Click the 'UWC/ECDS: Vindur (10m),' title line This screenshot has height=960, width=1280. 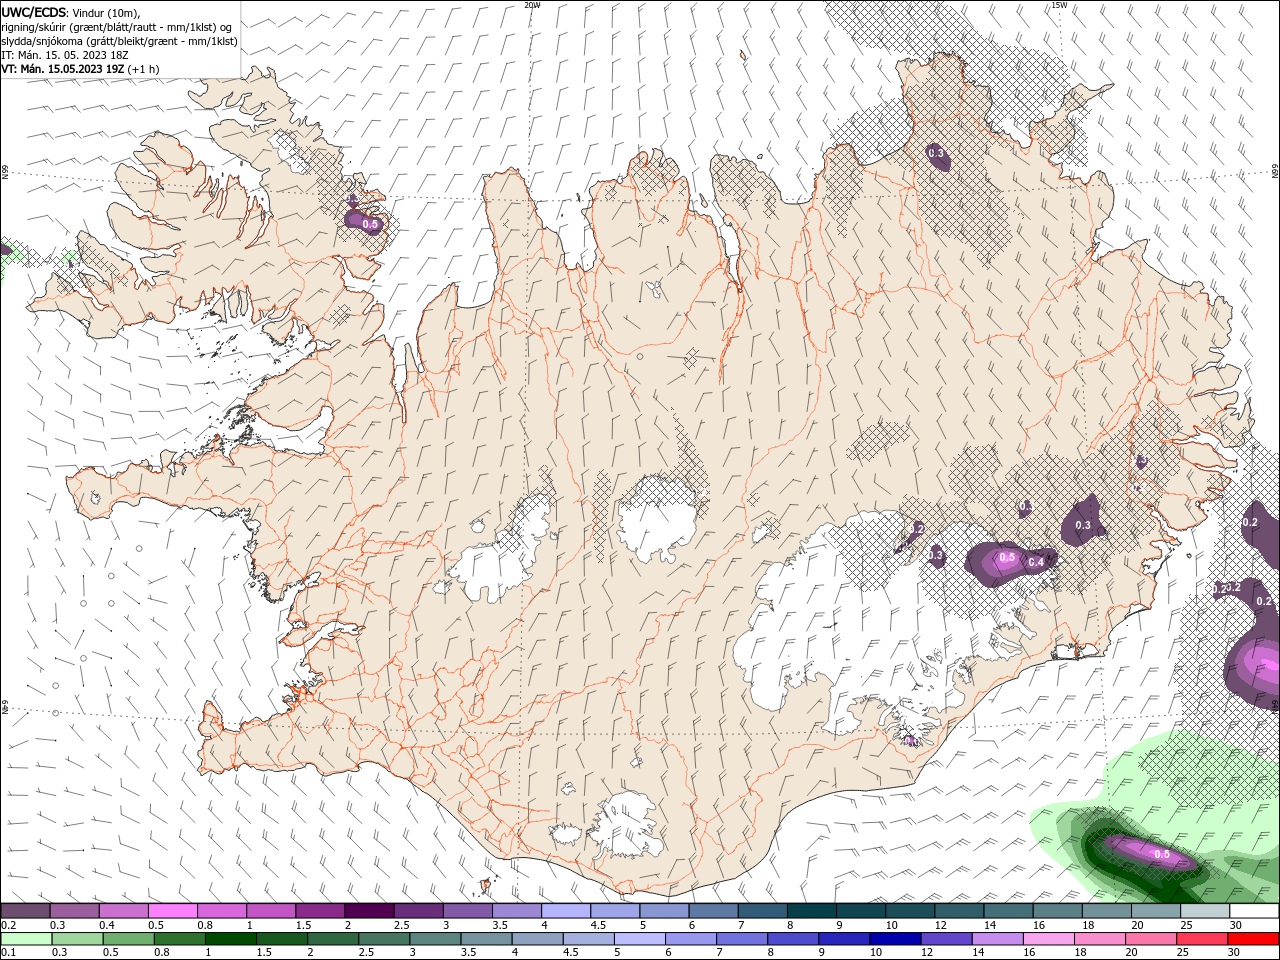tap(72, 13)
